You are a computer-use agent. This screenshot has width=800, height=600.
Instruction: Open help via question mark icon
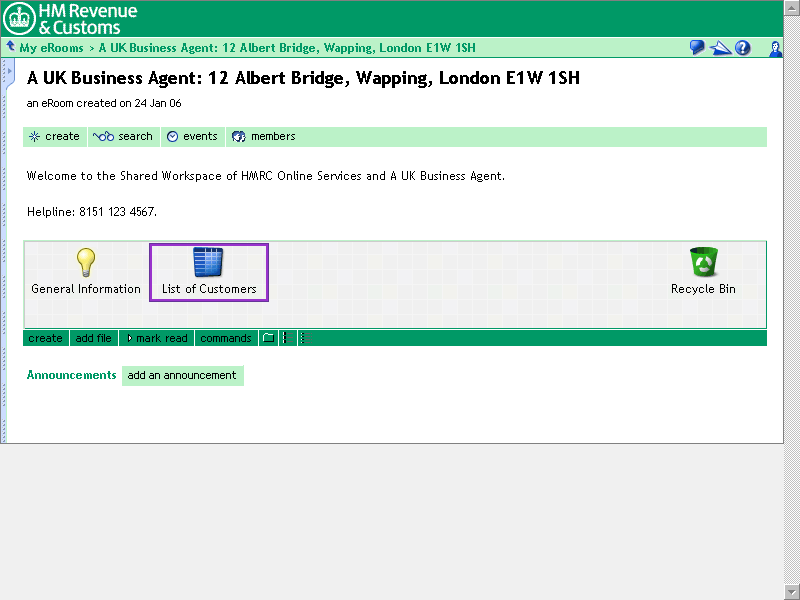click(x=743, y=48)
